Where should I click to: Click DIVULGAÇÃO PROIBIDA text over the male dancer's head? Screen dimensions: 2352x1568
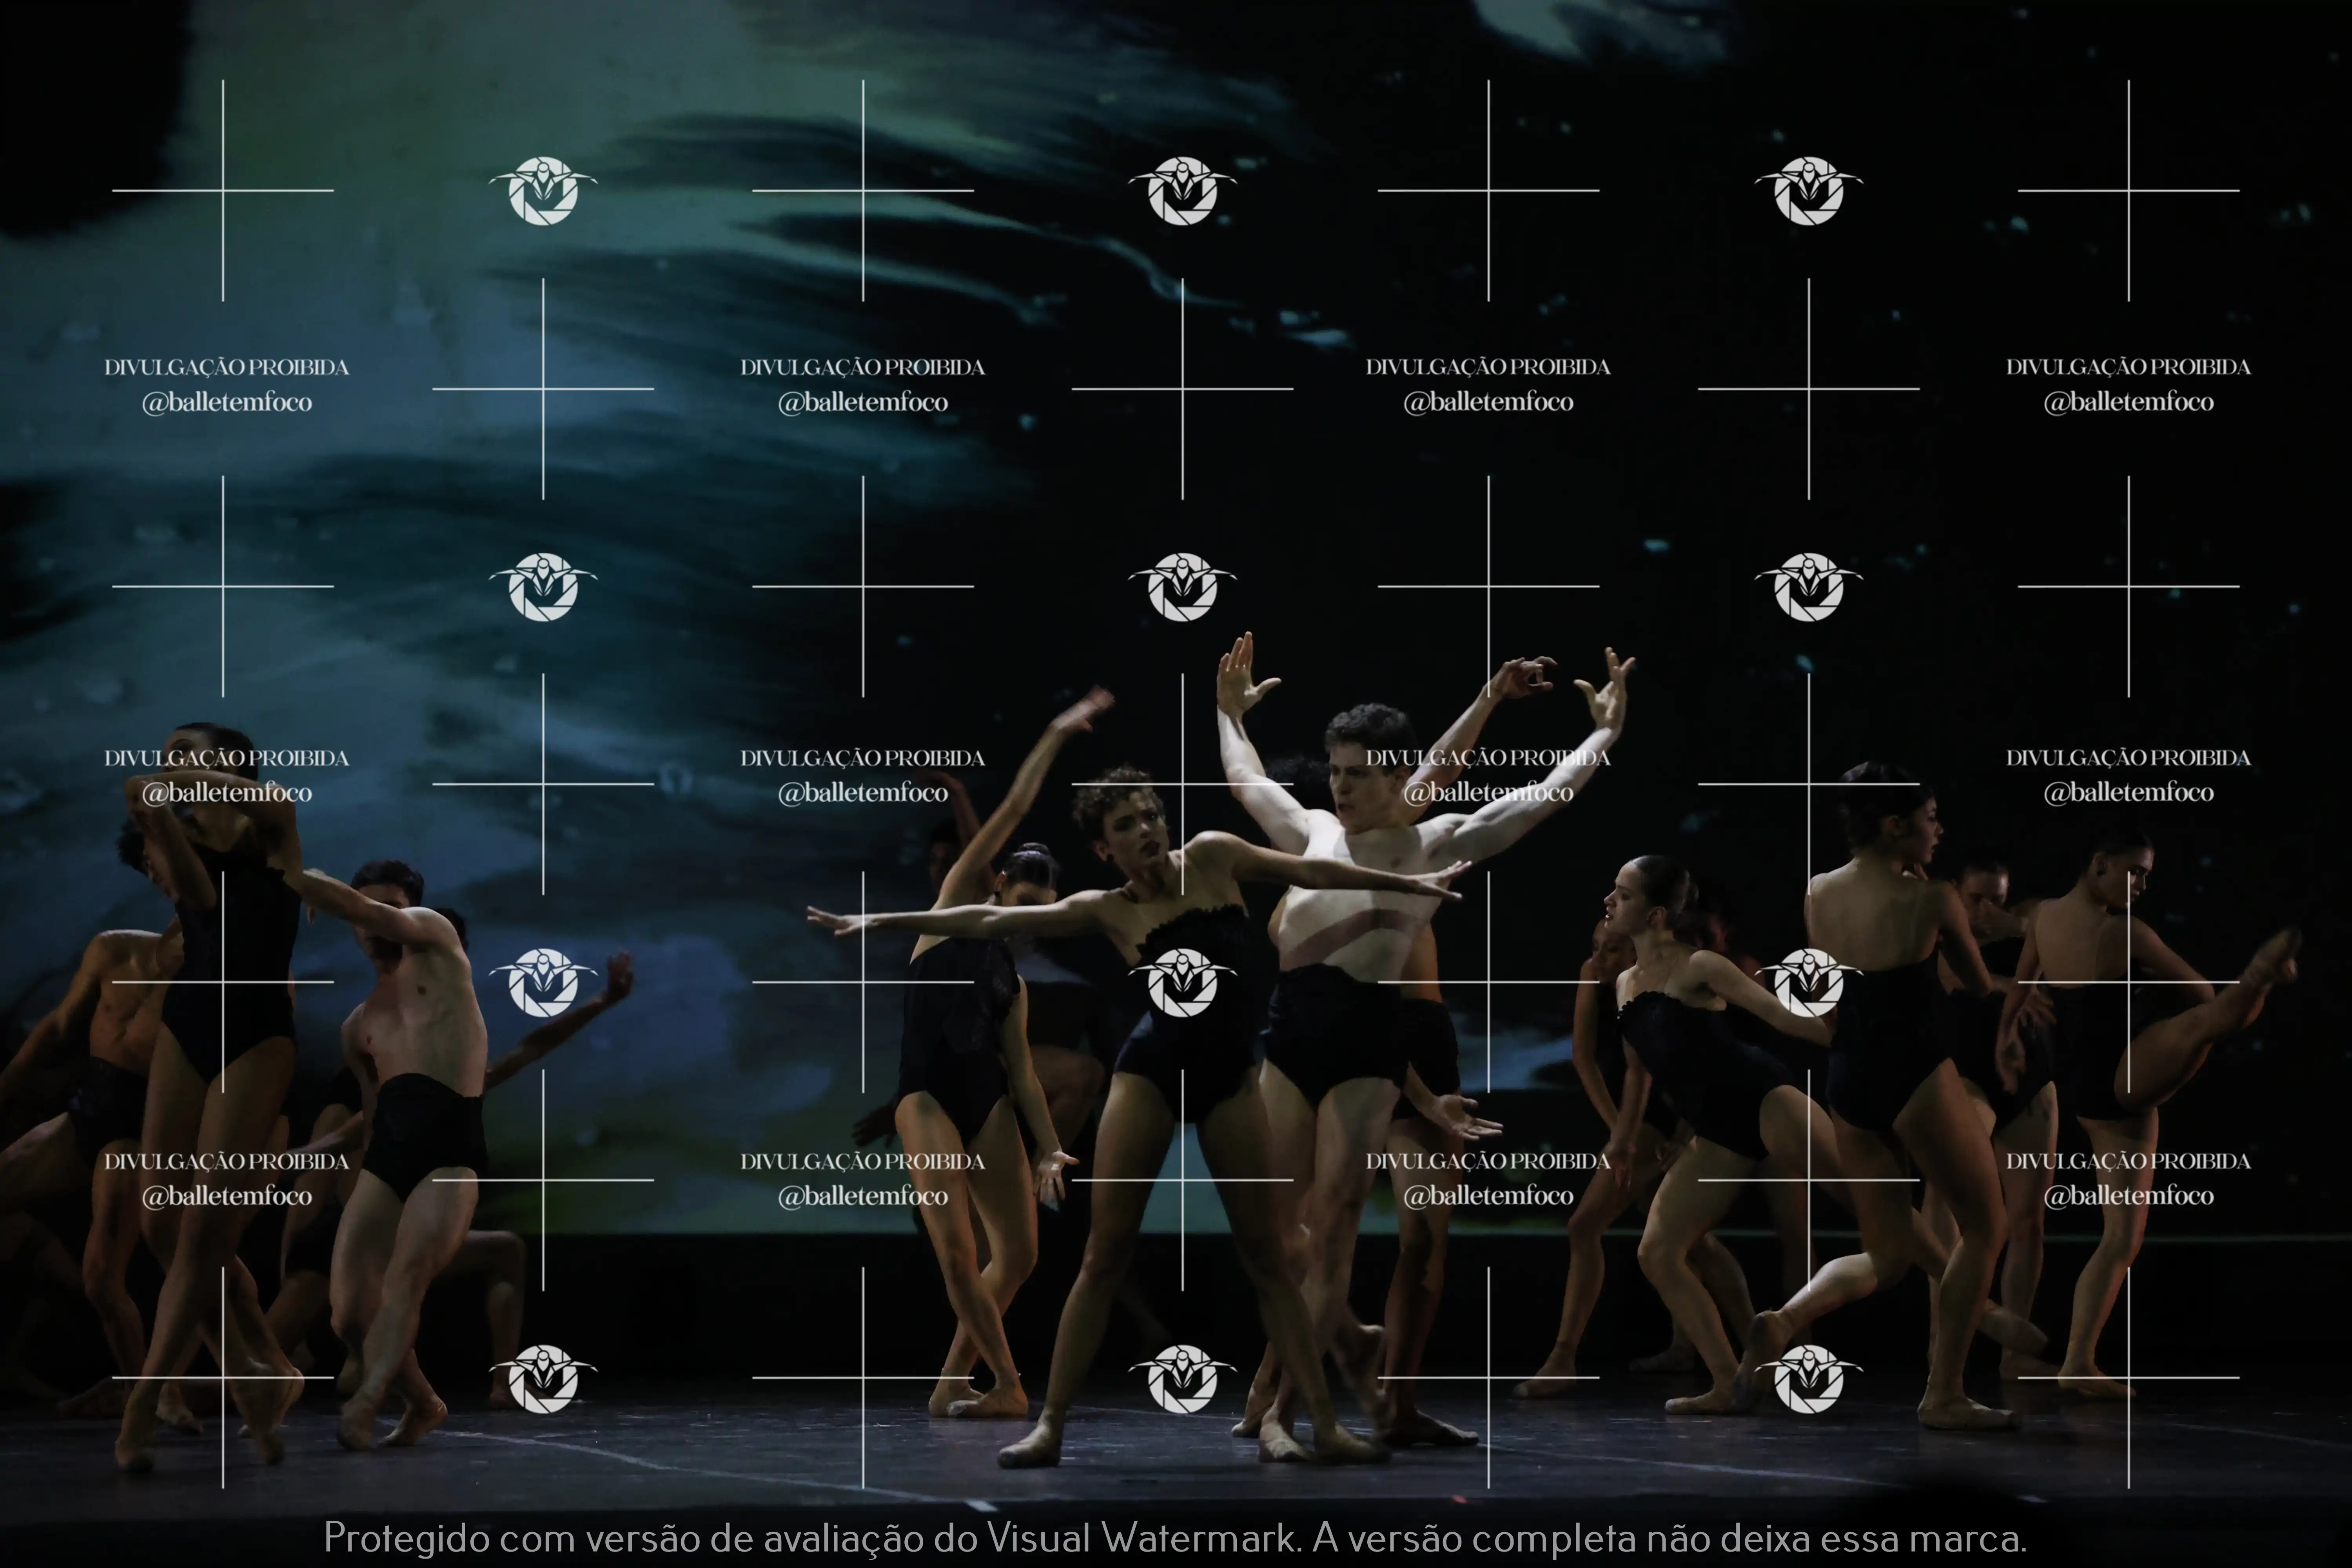(x=1488, y=758)
